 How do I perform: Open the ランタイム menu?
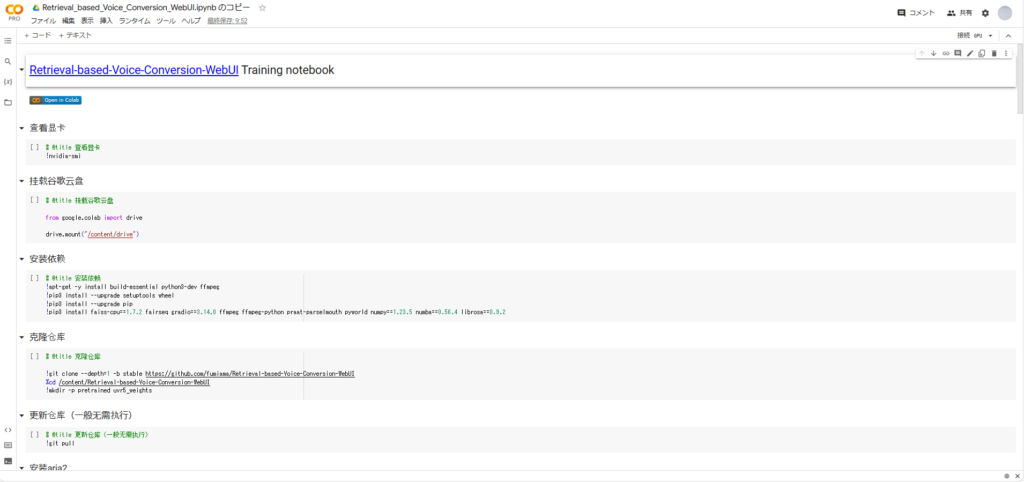click(135, 21)
